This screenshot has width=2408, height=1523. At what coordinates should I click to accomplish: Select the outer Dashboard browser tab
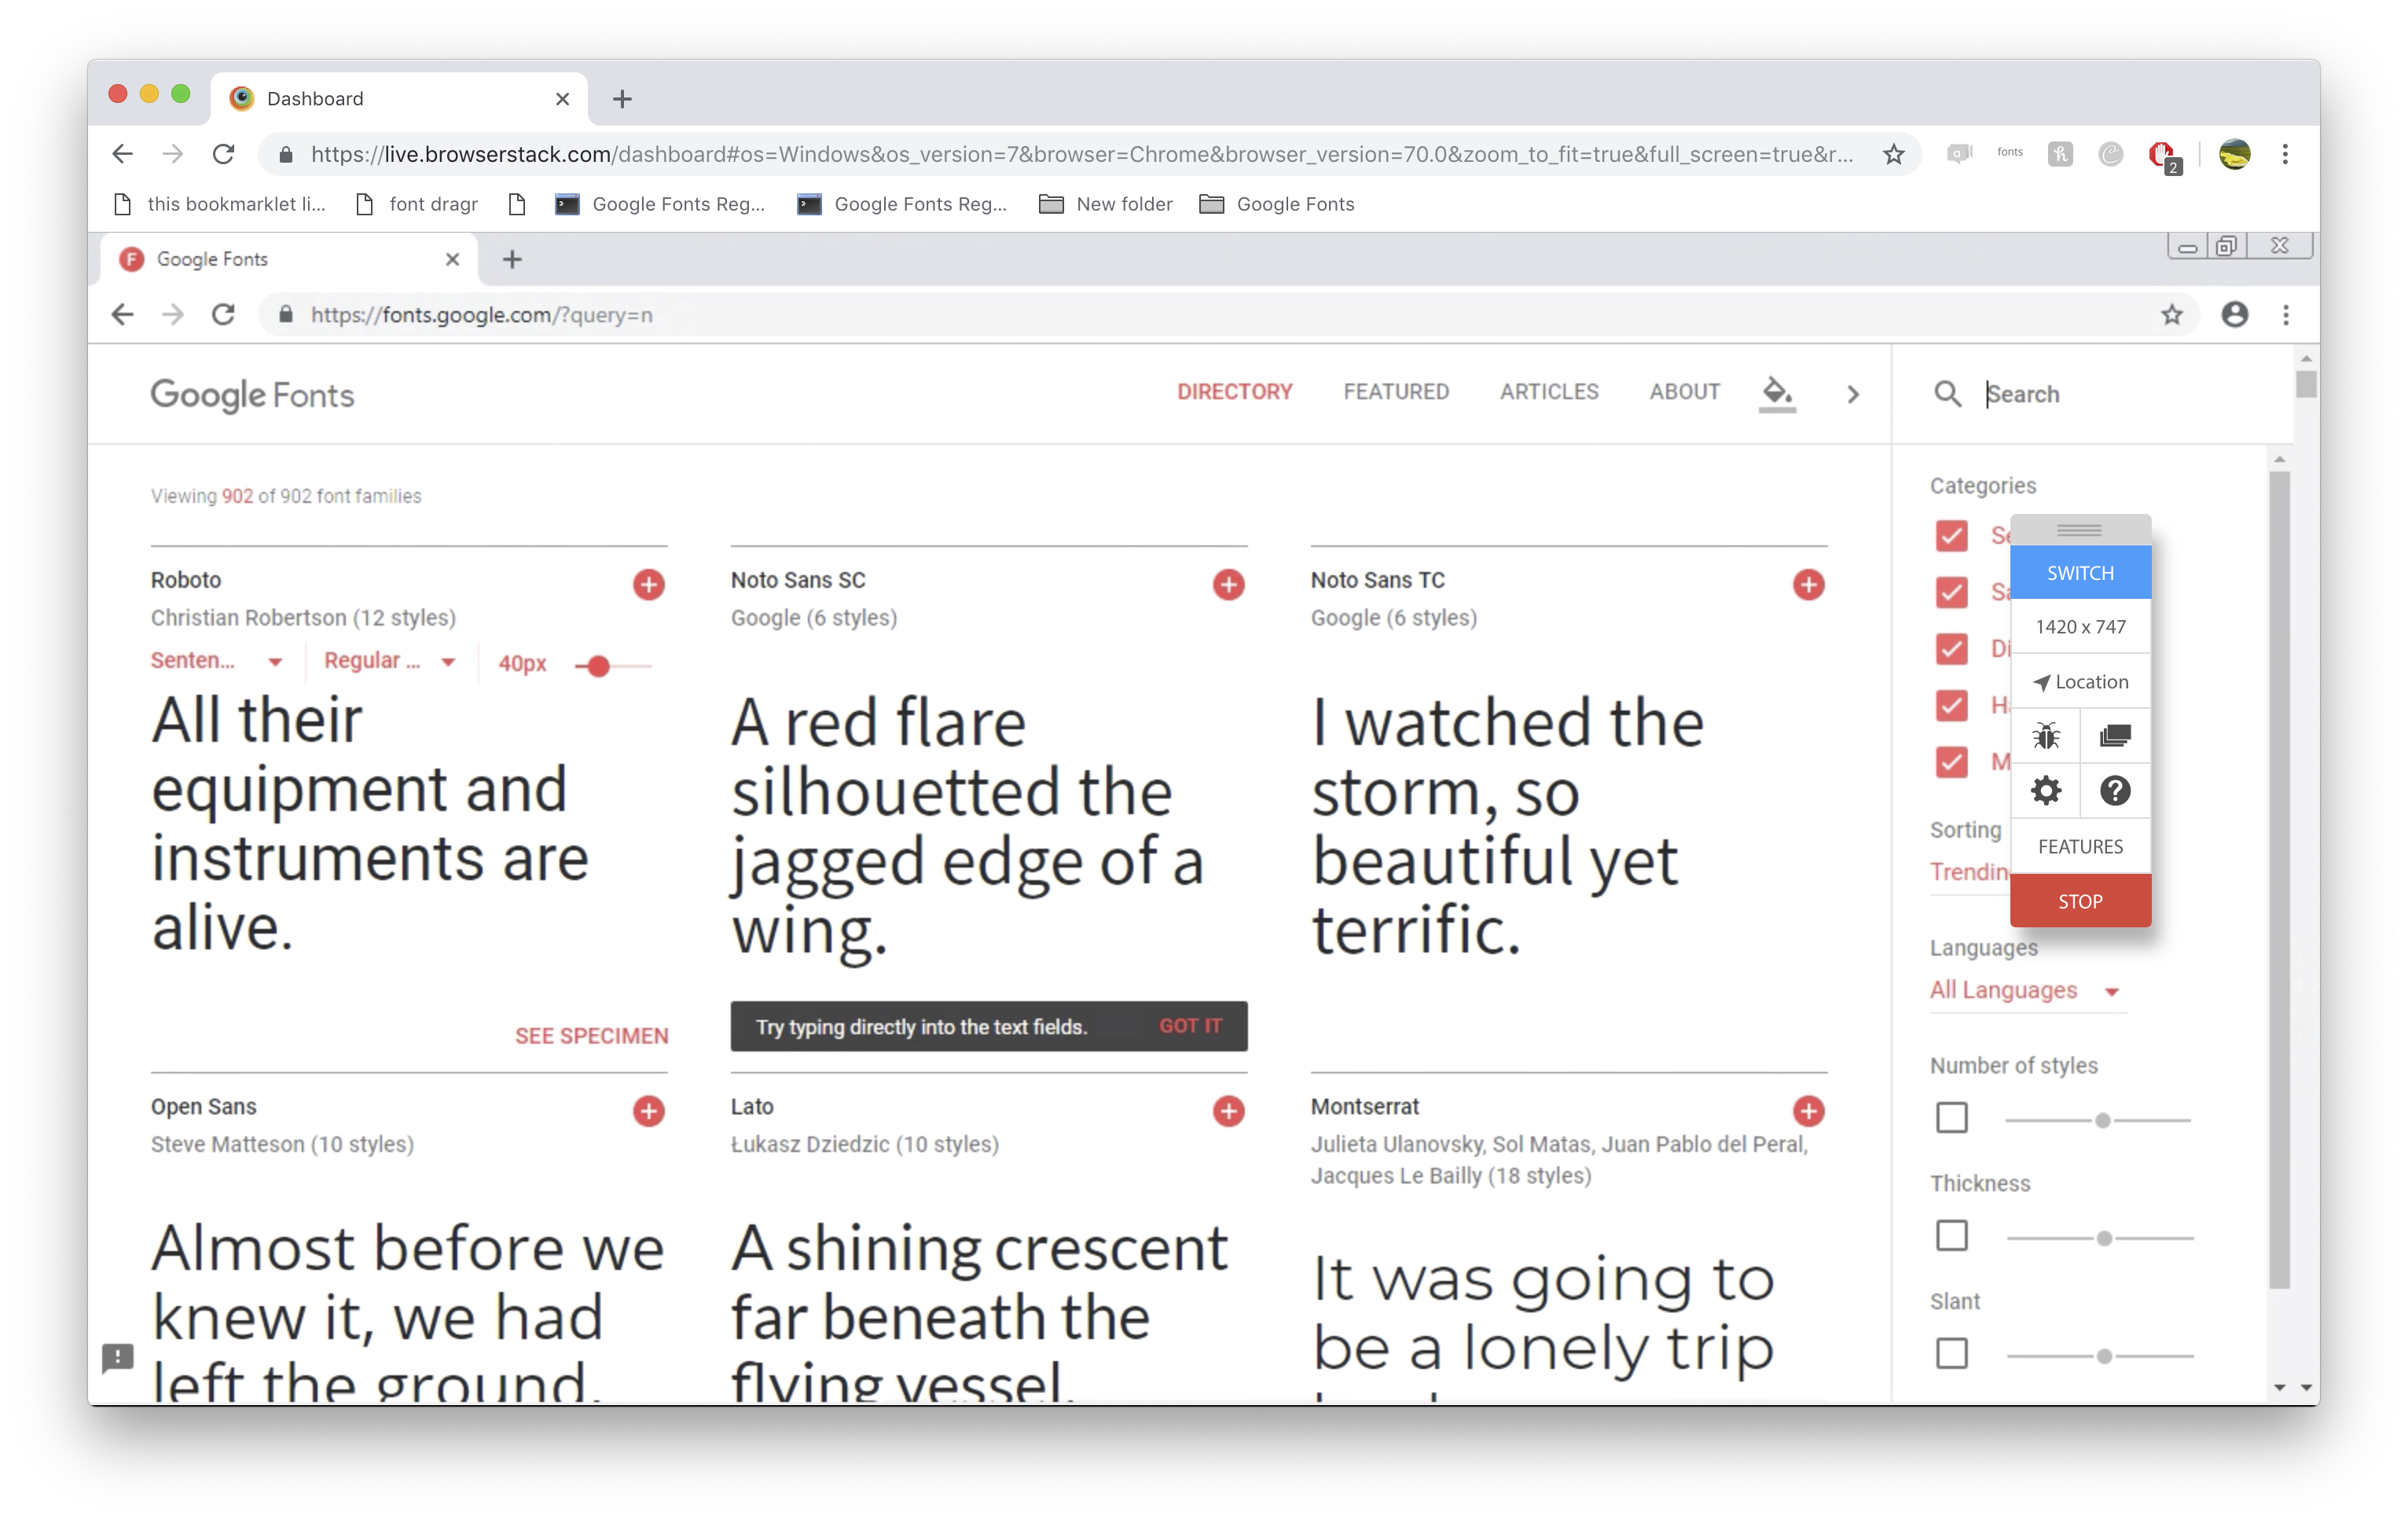coord(400,98)
